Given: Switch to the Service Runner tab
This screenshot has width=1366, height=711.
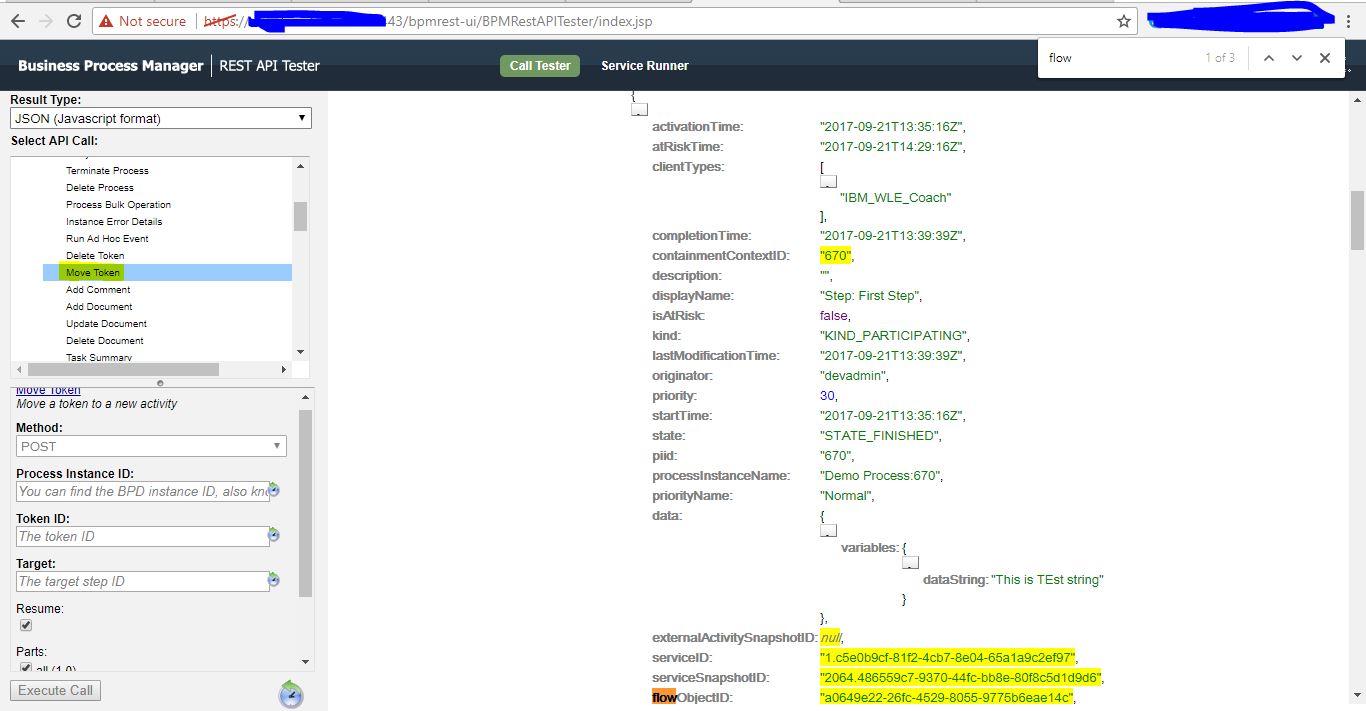Looking at the screenshot, I should 644,65.
